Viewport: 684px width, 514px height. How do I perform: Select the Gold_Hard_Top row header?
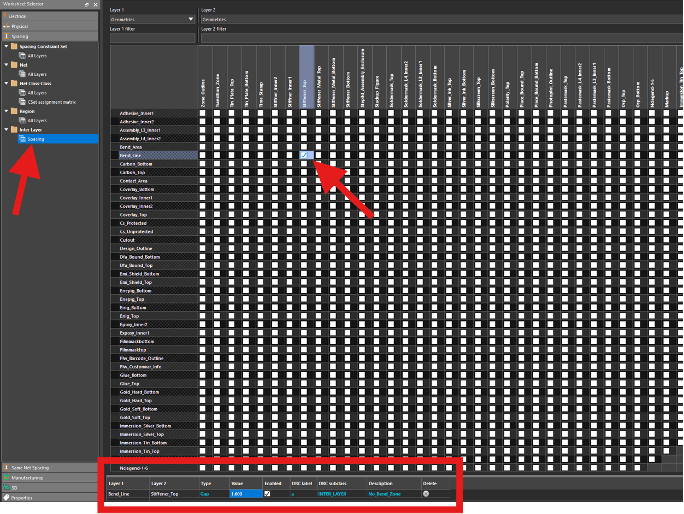coord(154,401)
